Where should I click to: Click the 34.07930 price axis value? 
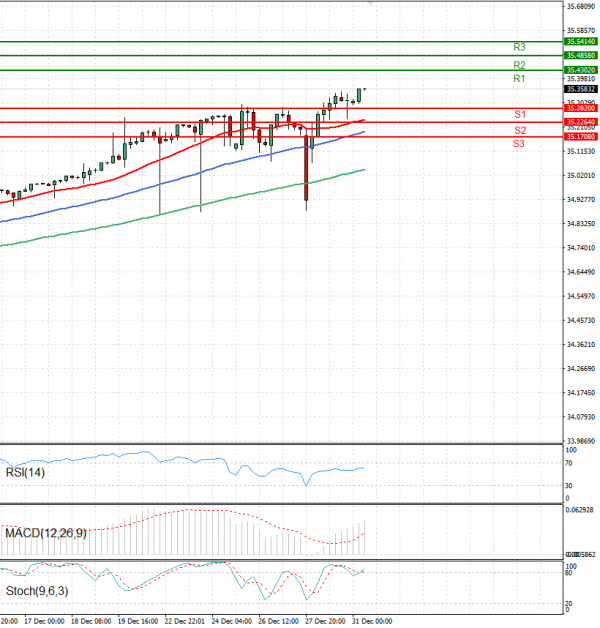pyautogui.click(x=581, y=417)
